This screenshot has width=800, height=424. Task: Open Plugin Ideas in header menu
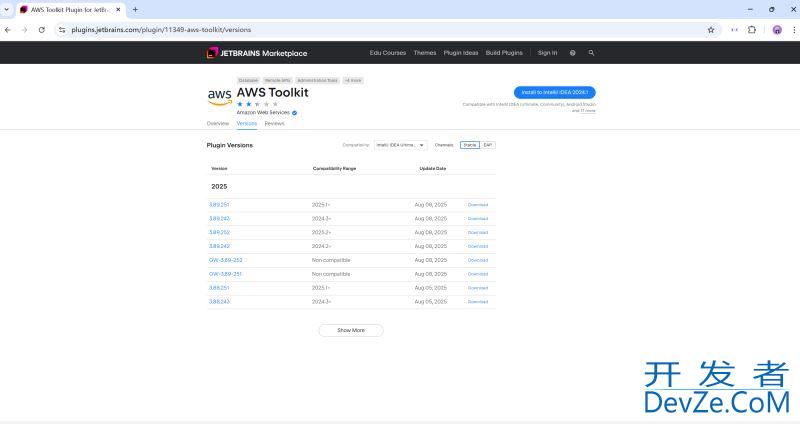pyautogui.click(x=461, y=53)
